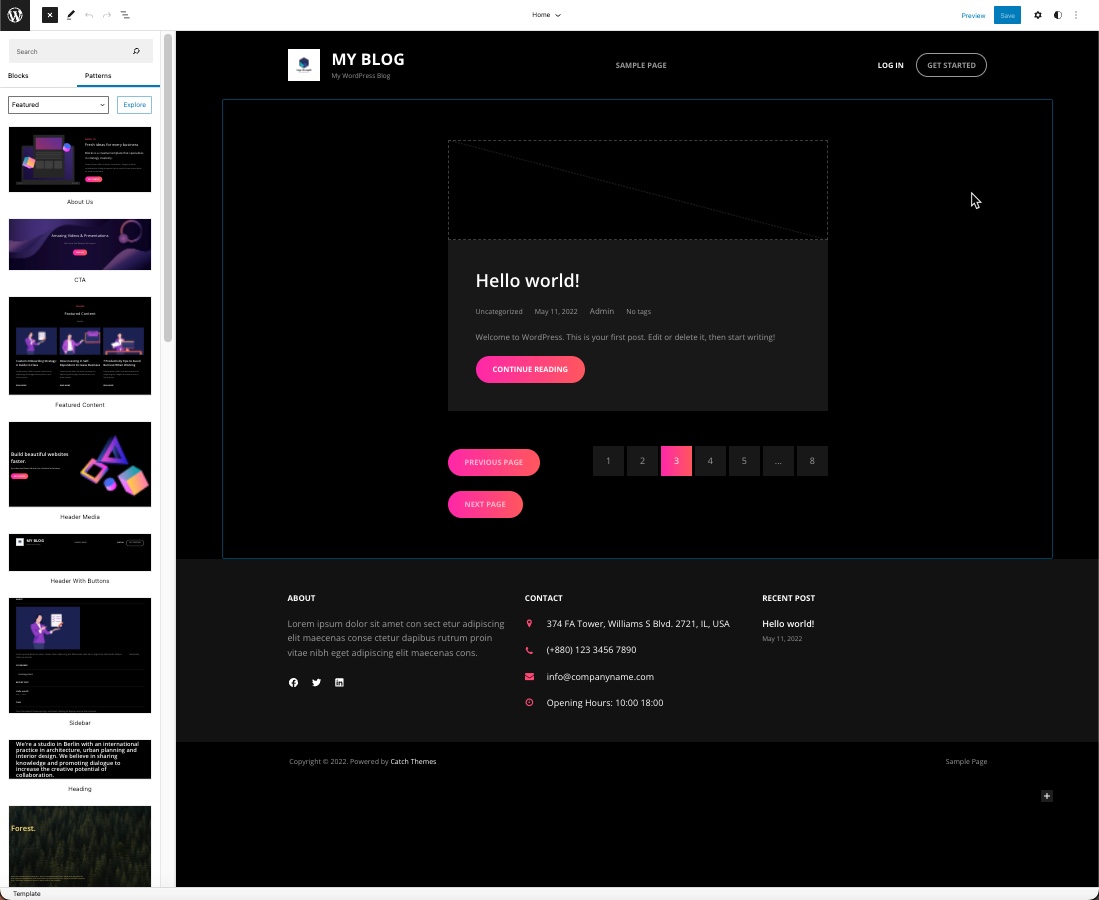Click the opening hours clock icon
The height and width of the screenshot is (900, 1099).
529,702
